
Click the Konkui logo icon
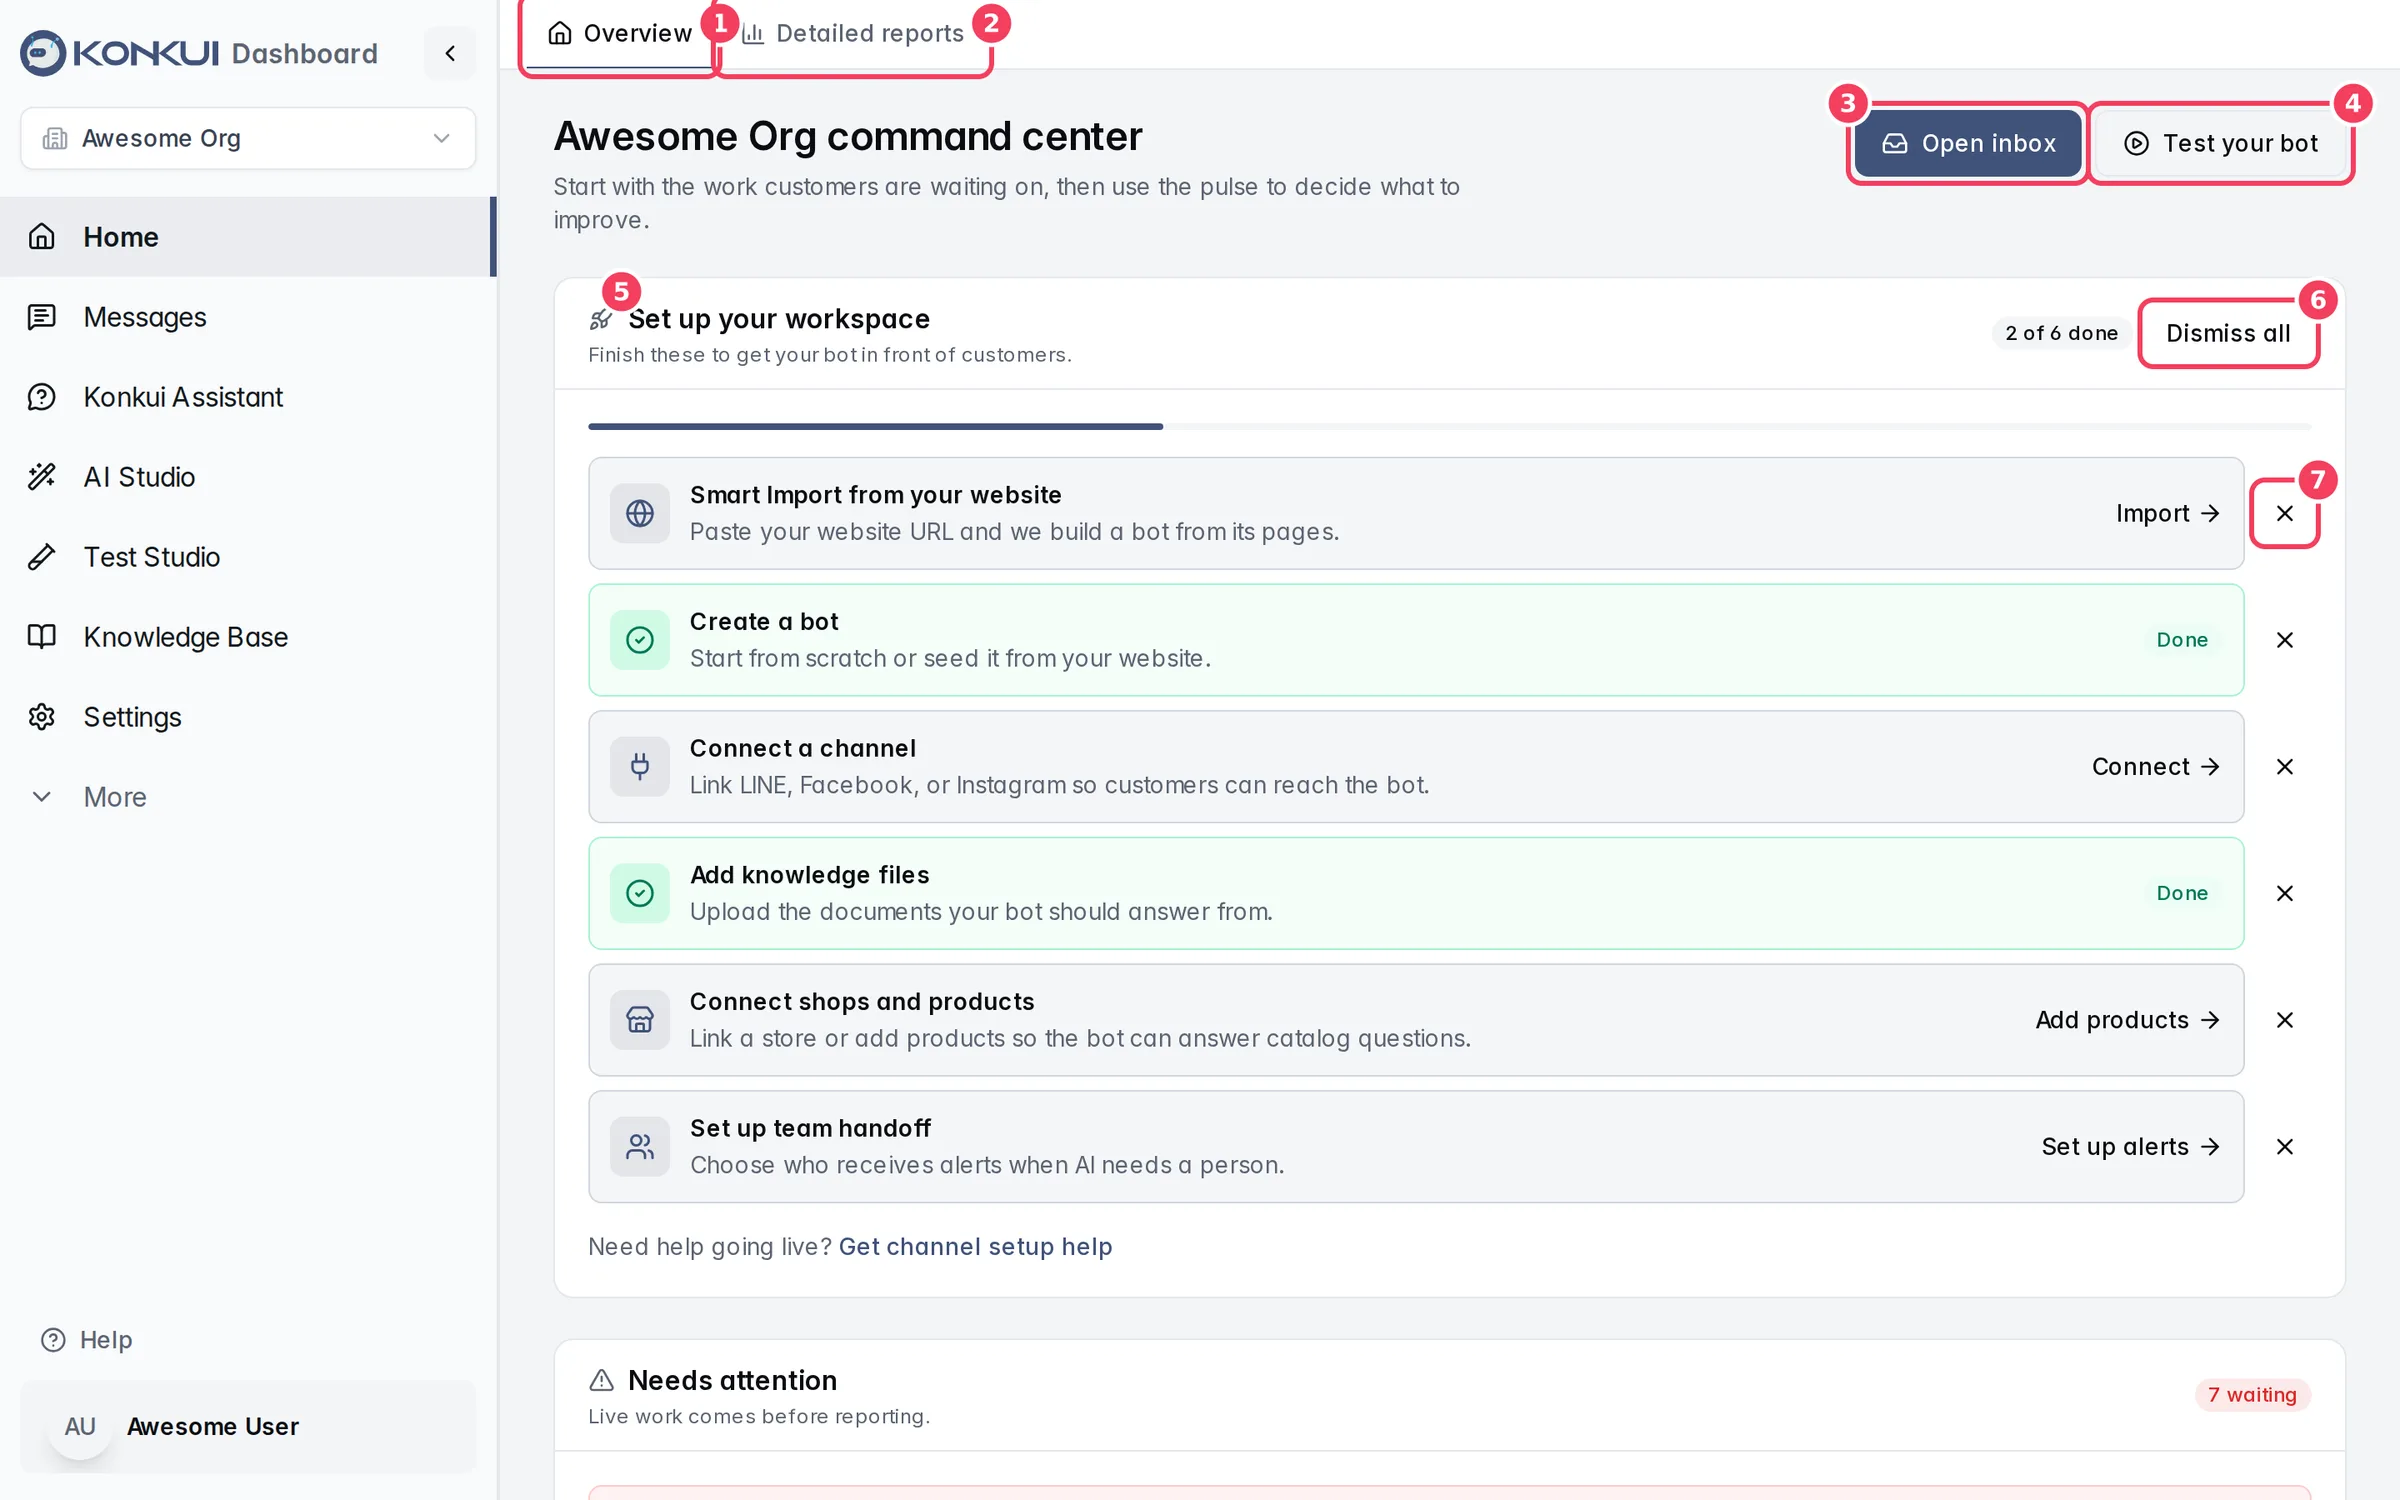click(43, 53)
